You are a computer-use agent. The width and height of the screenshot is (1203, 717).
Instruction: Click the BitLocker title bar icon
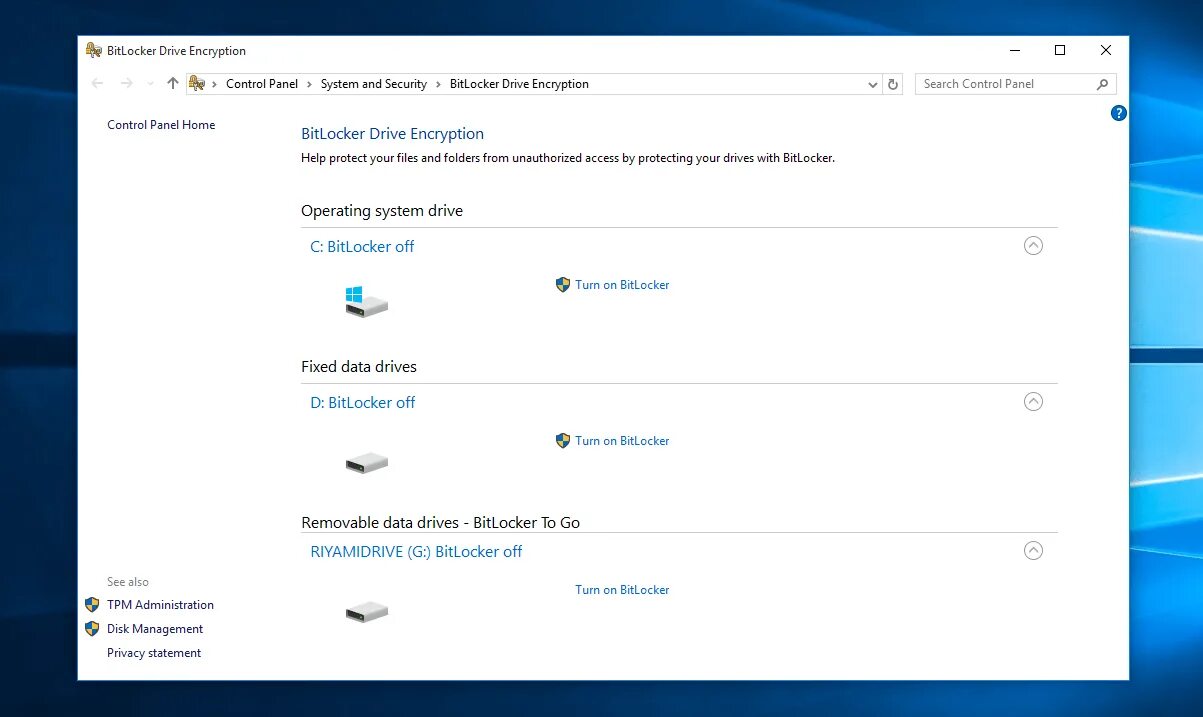[x=94, y=50]
